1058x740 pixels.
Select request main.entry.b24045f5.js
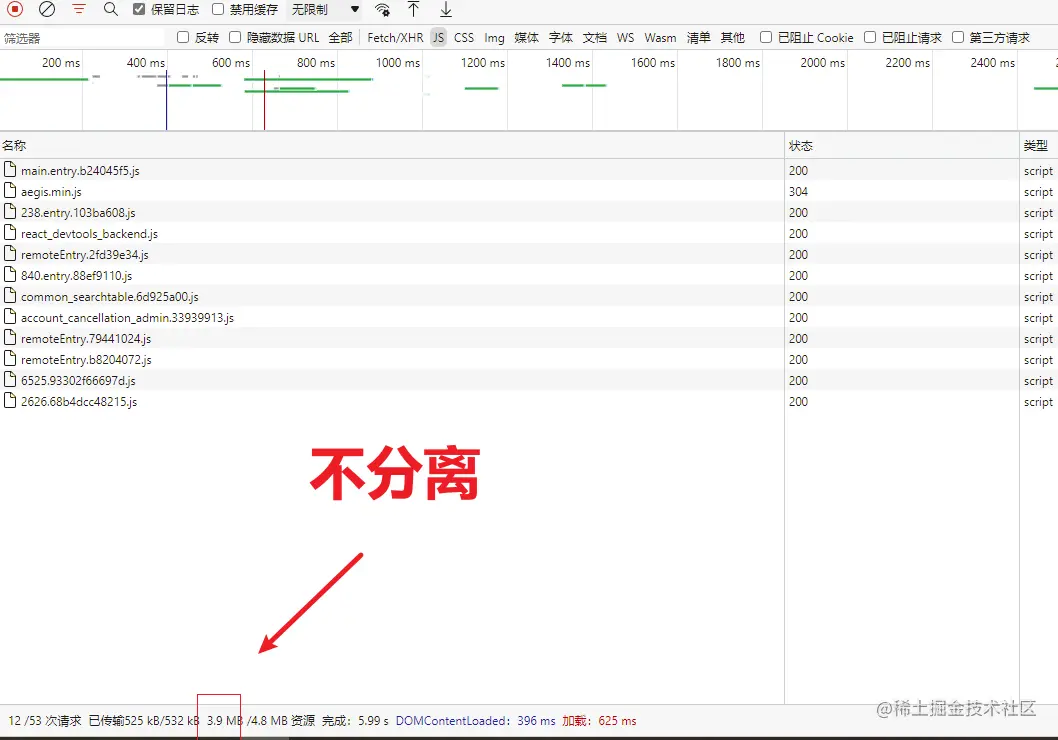point(529,170)
